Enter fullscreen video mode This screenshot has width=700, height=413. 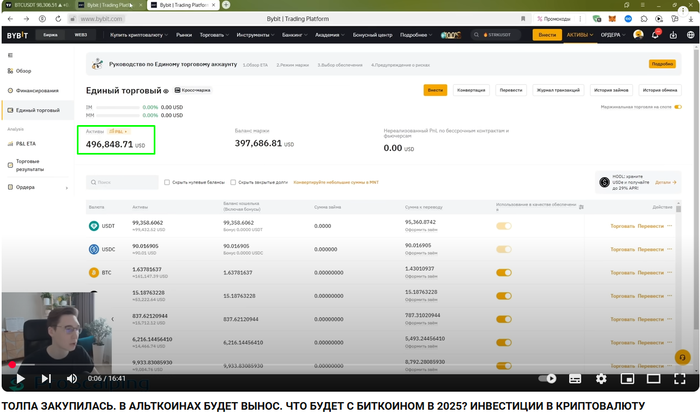click(679, 379)
